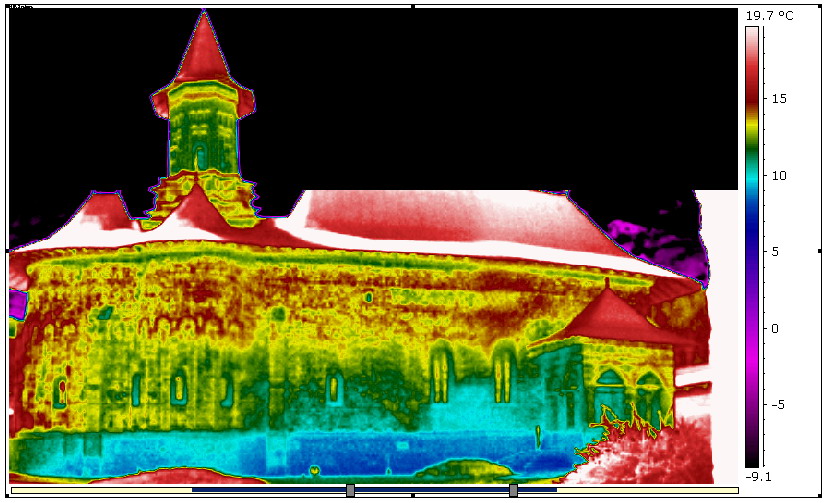Click the empty slider track left of blue span

pyautogui.click(x=100, y=490)
